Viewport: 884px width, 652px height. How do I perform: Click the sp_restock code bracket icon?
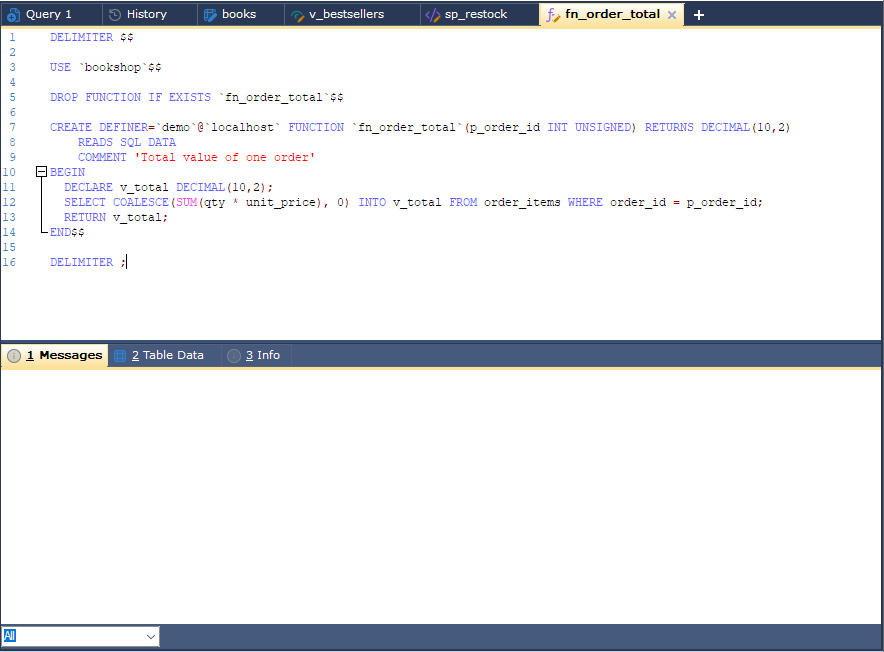[x=432, y=15]
